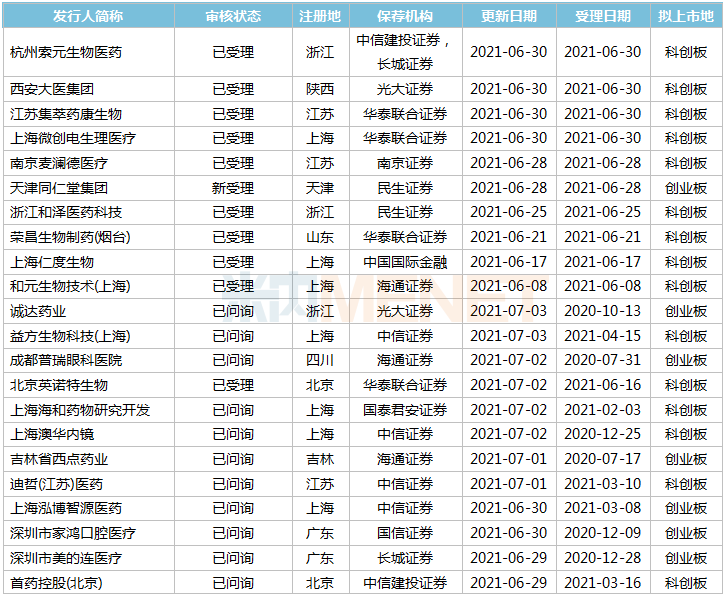Click 光大证券 sponsor in 诚达药业 row

405,311
